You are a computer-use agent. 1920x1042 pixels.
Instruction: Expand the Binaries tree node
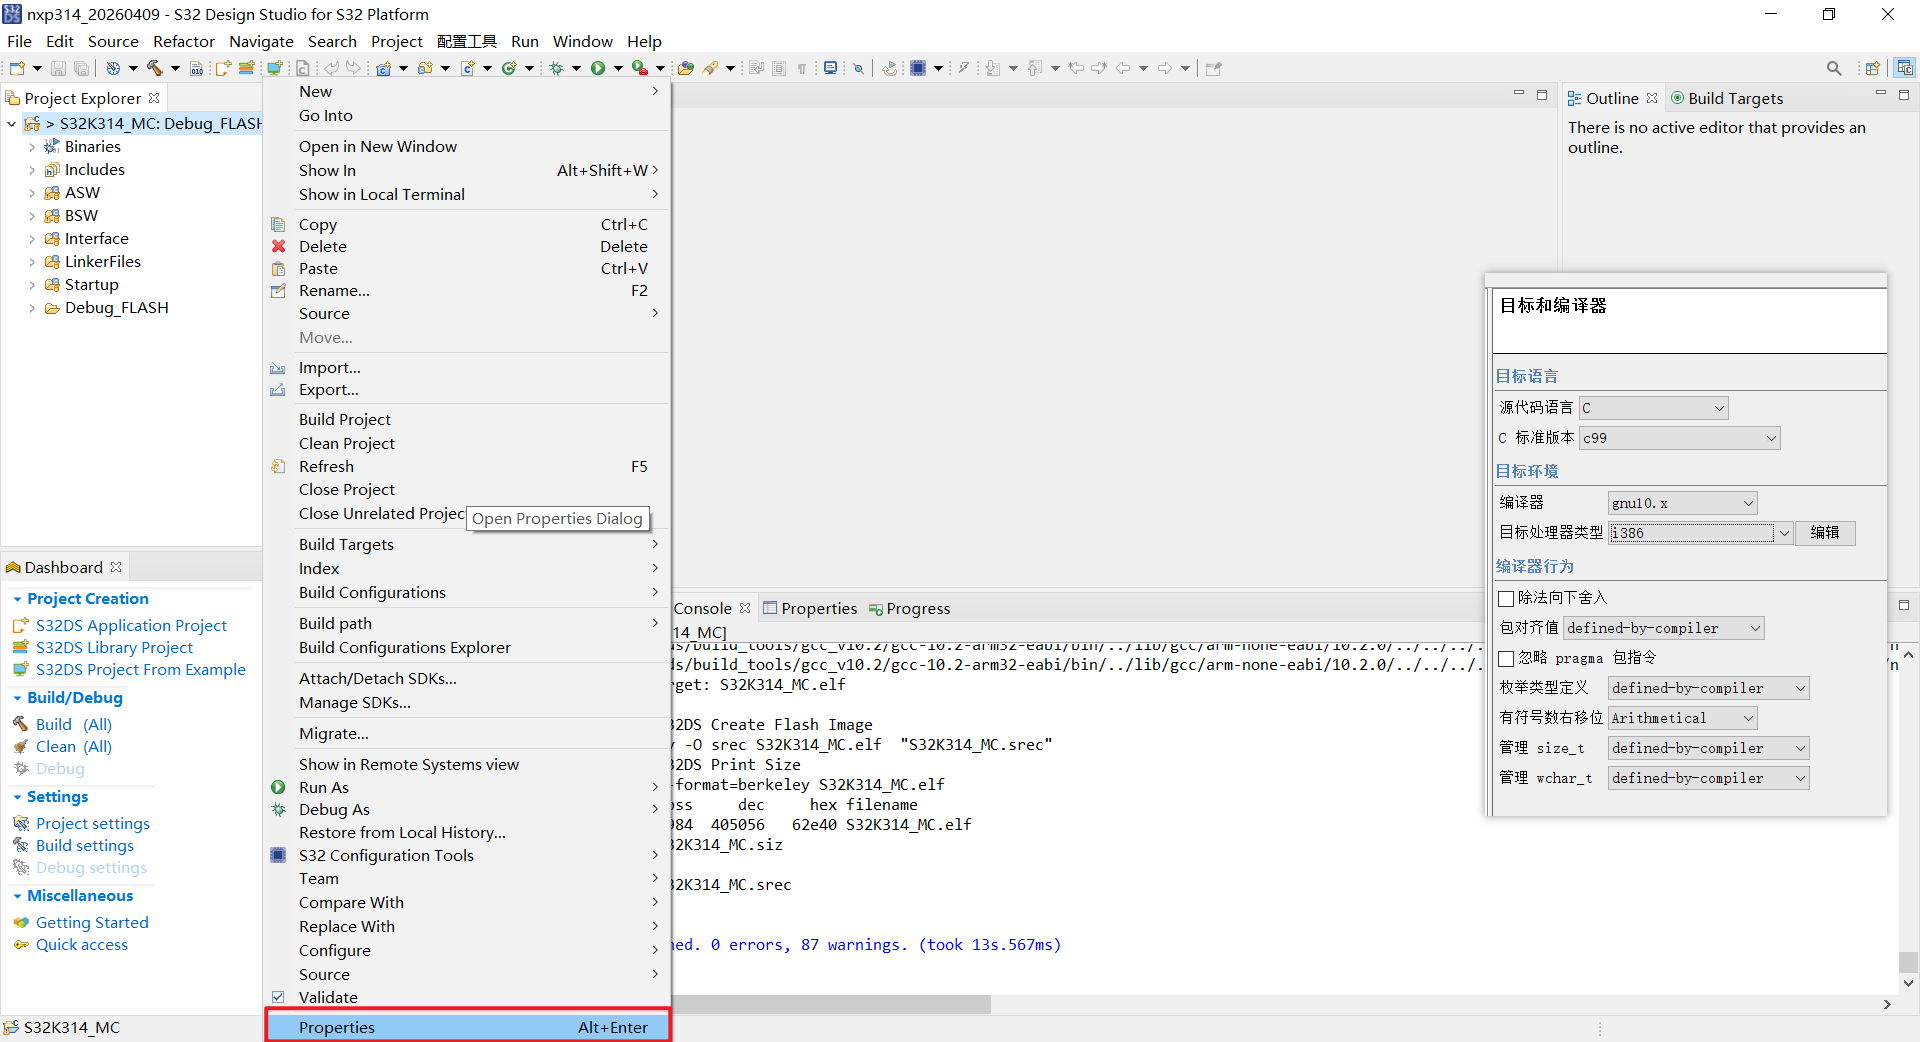(32, 147)
